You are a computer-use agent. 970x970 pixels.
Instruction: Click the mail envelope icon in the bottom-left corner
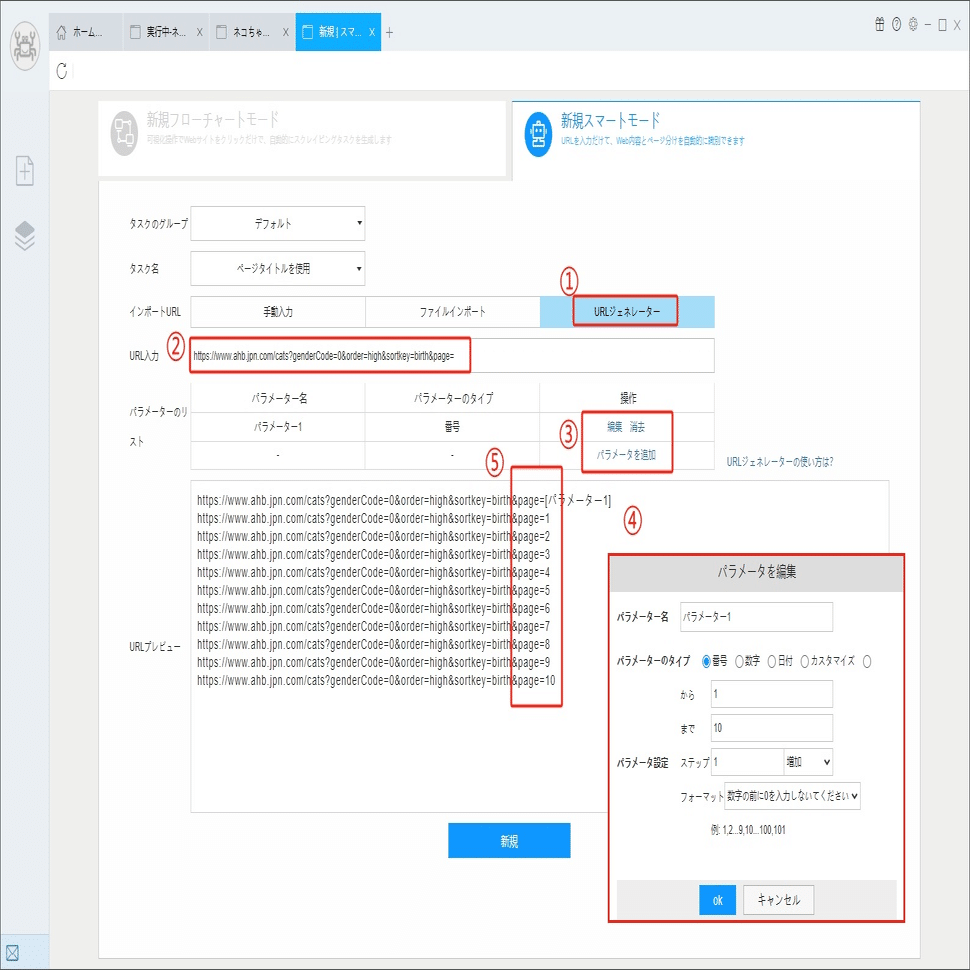[12, 953]
